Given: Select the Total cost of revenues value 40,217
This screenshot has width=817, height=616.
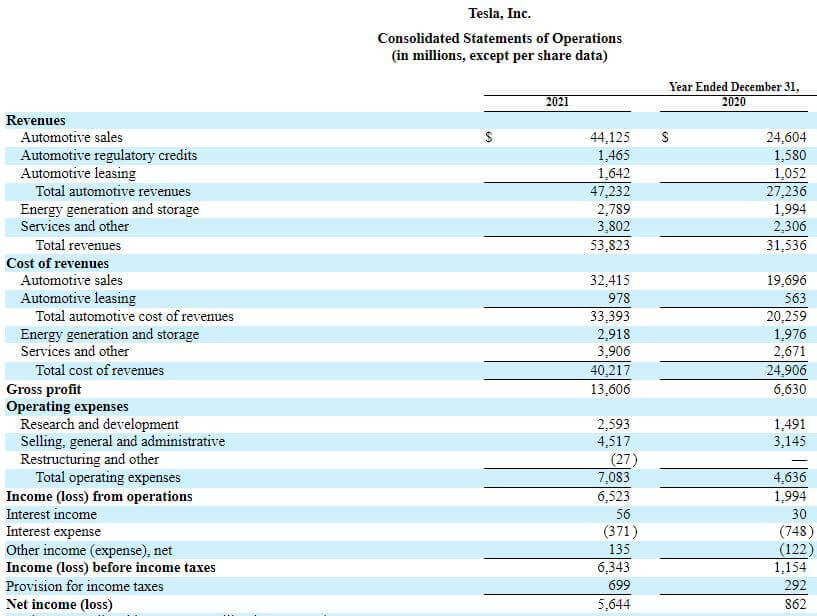Looking at the screenshot, I should [611, 370].
